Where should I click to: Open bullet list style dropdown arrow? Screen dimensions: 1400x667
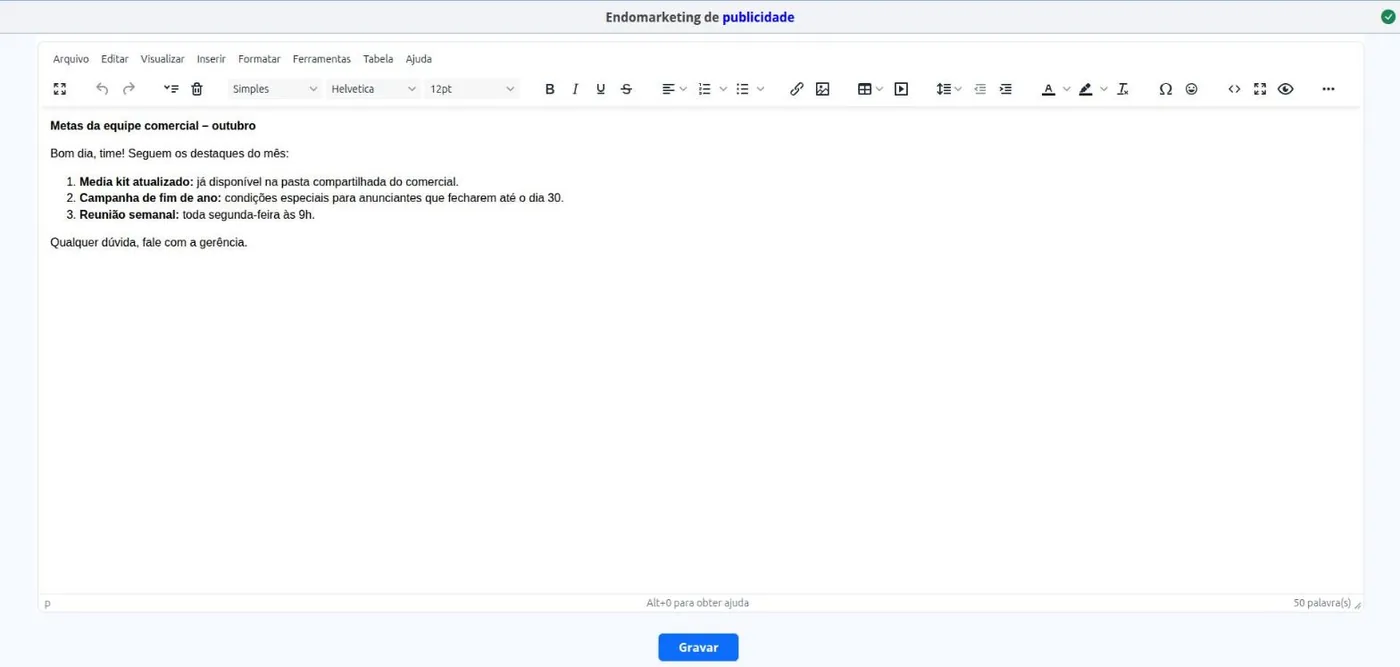pos(761,89)
